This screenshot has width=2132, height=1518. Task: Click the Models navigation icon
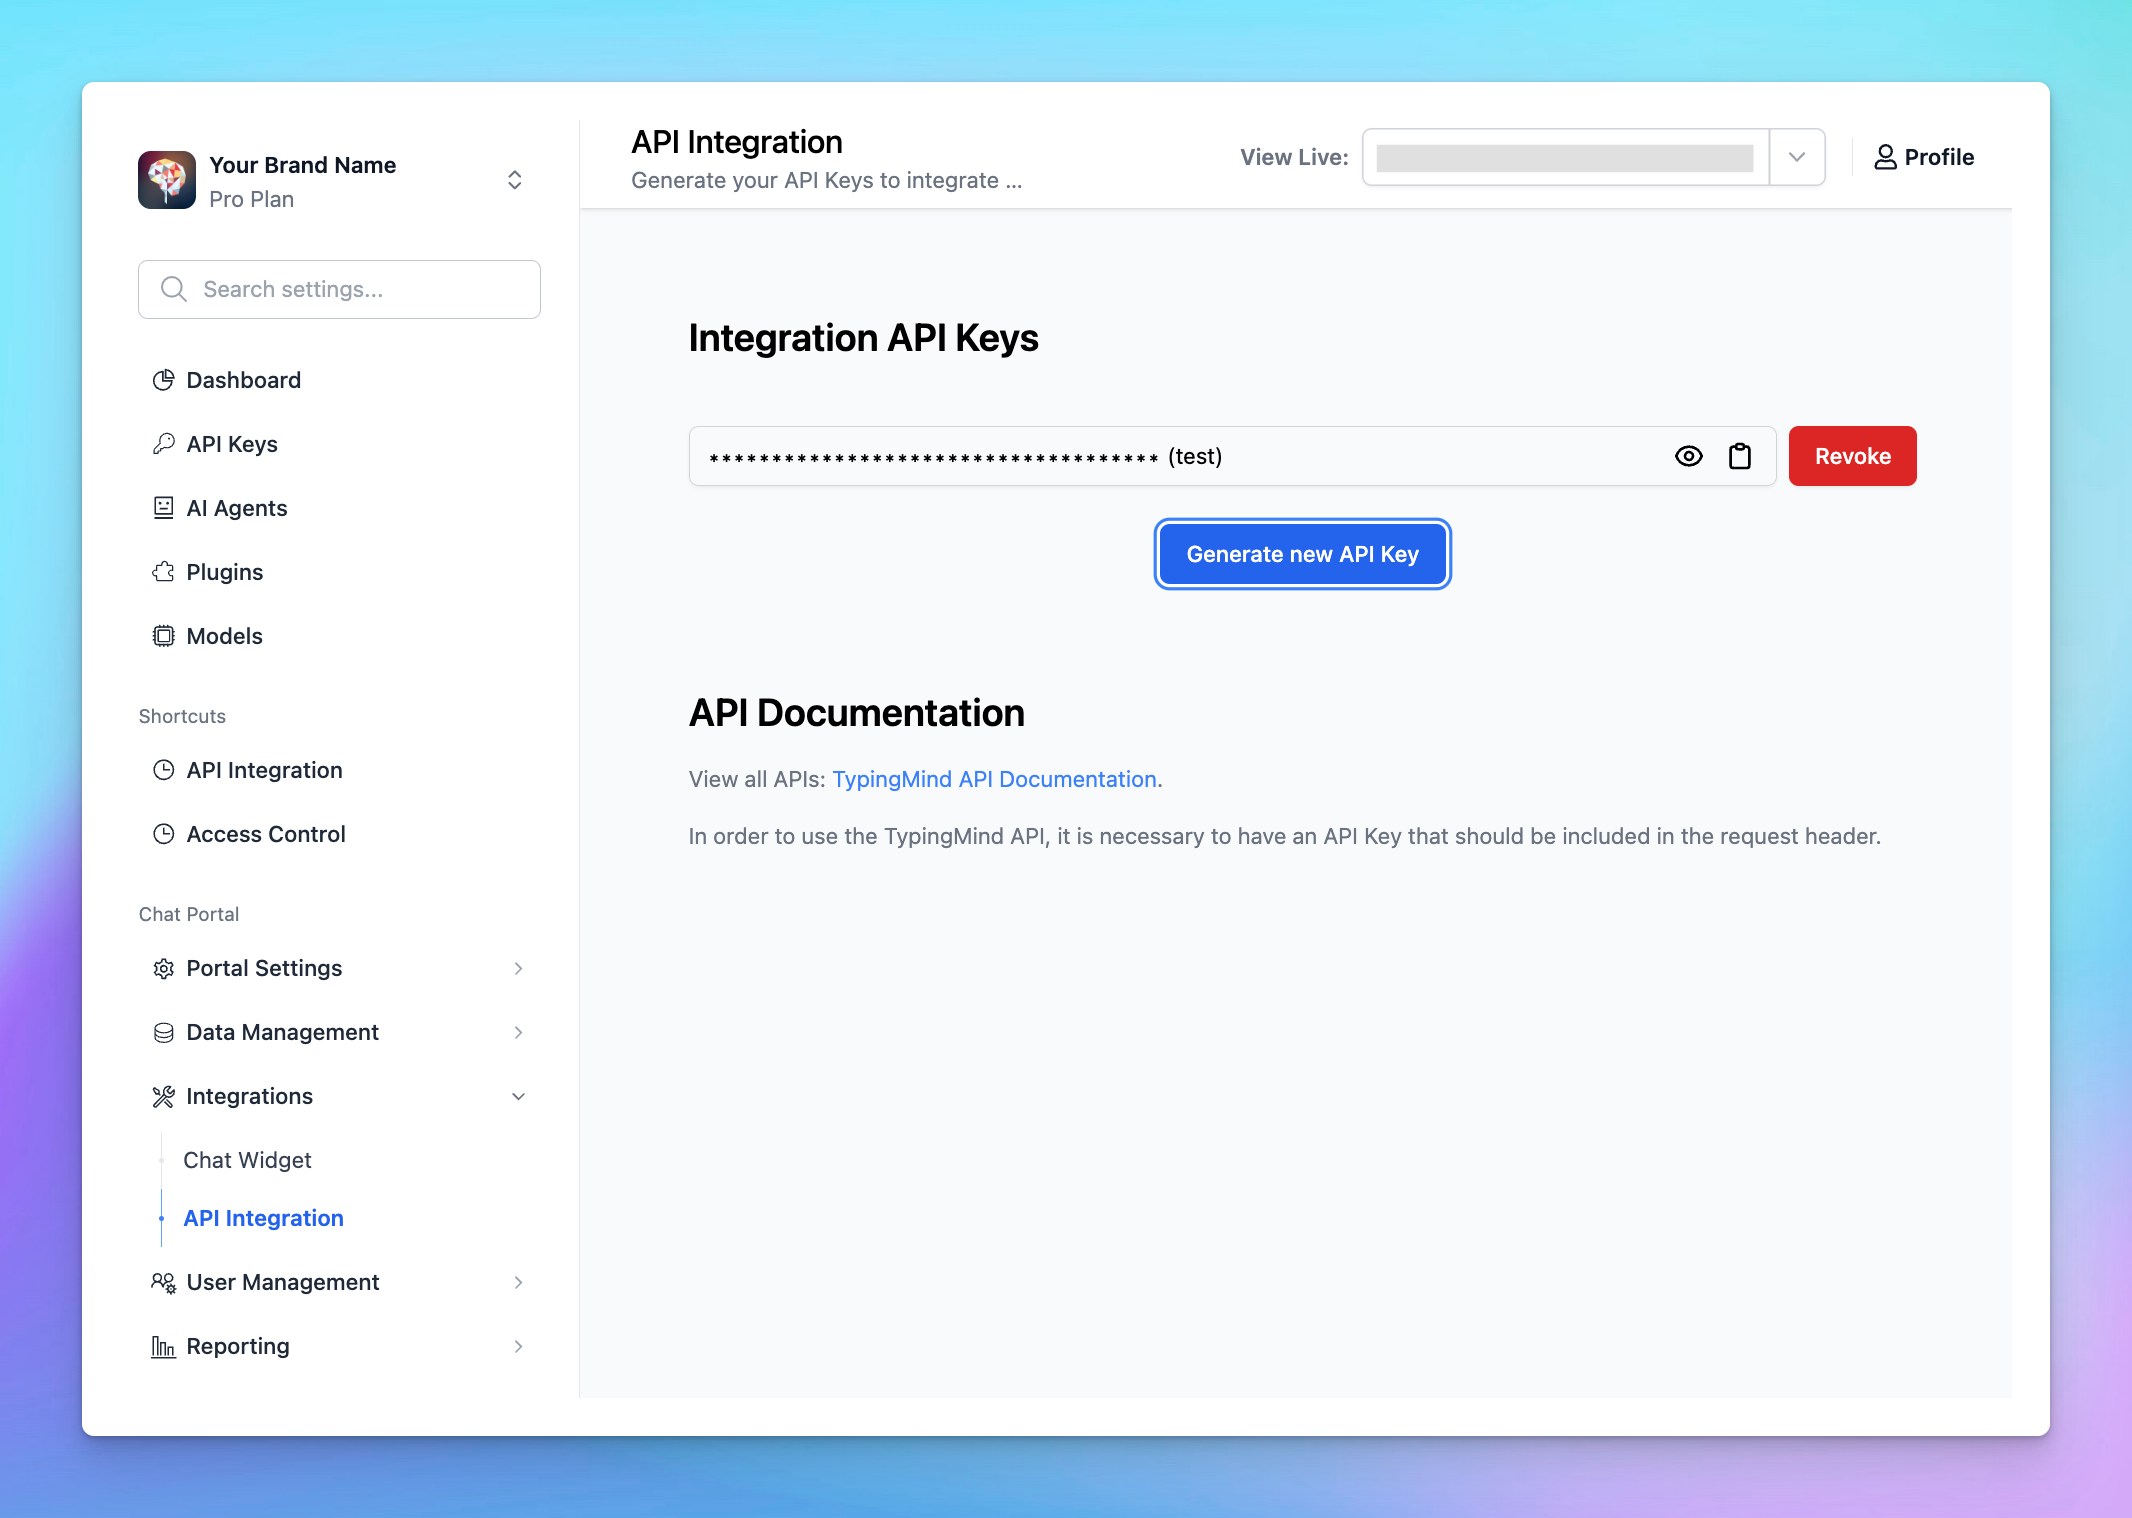tap(164, 636)
